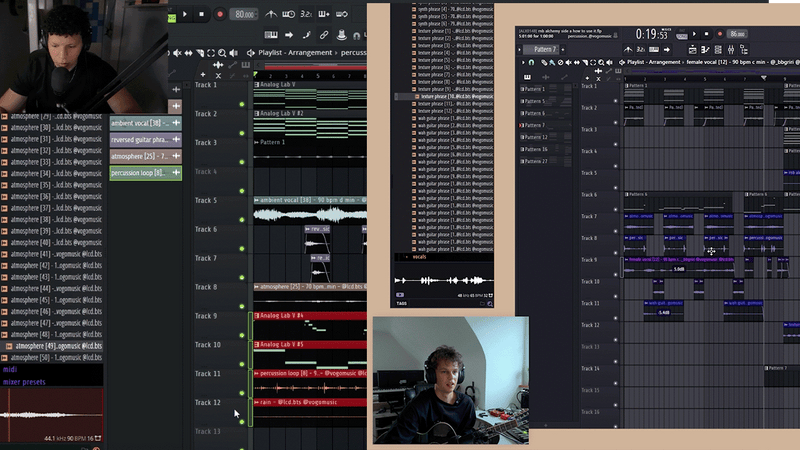This screenshot has width=800, height=450.
Task: Mute Track 9 using its green dot
Action: tap(242, 335)
